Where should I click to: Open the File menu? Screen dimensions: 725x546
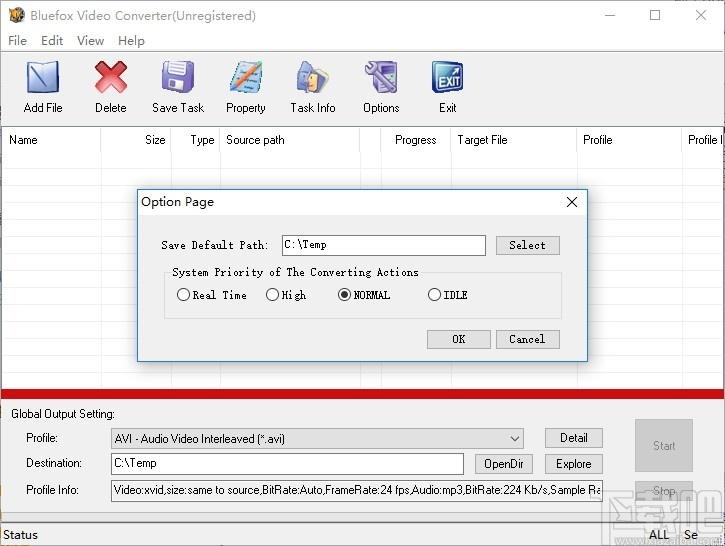(18, 41)
